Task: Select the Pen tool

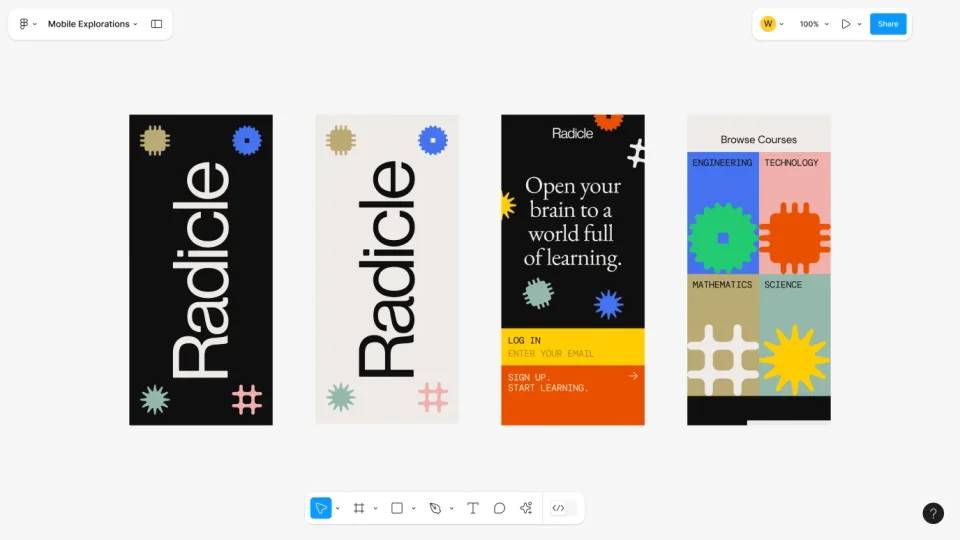Action: [435, 508]
